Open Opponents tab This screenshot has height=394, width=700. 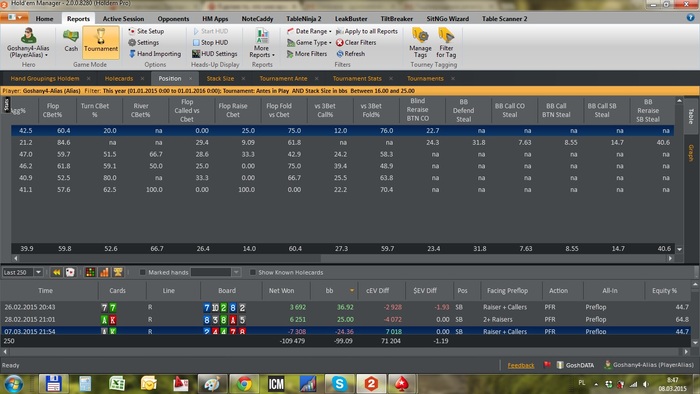173,19
